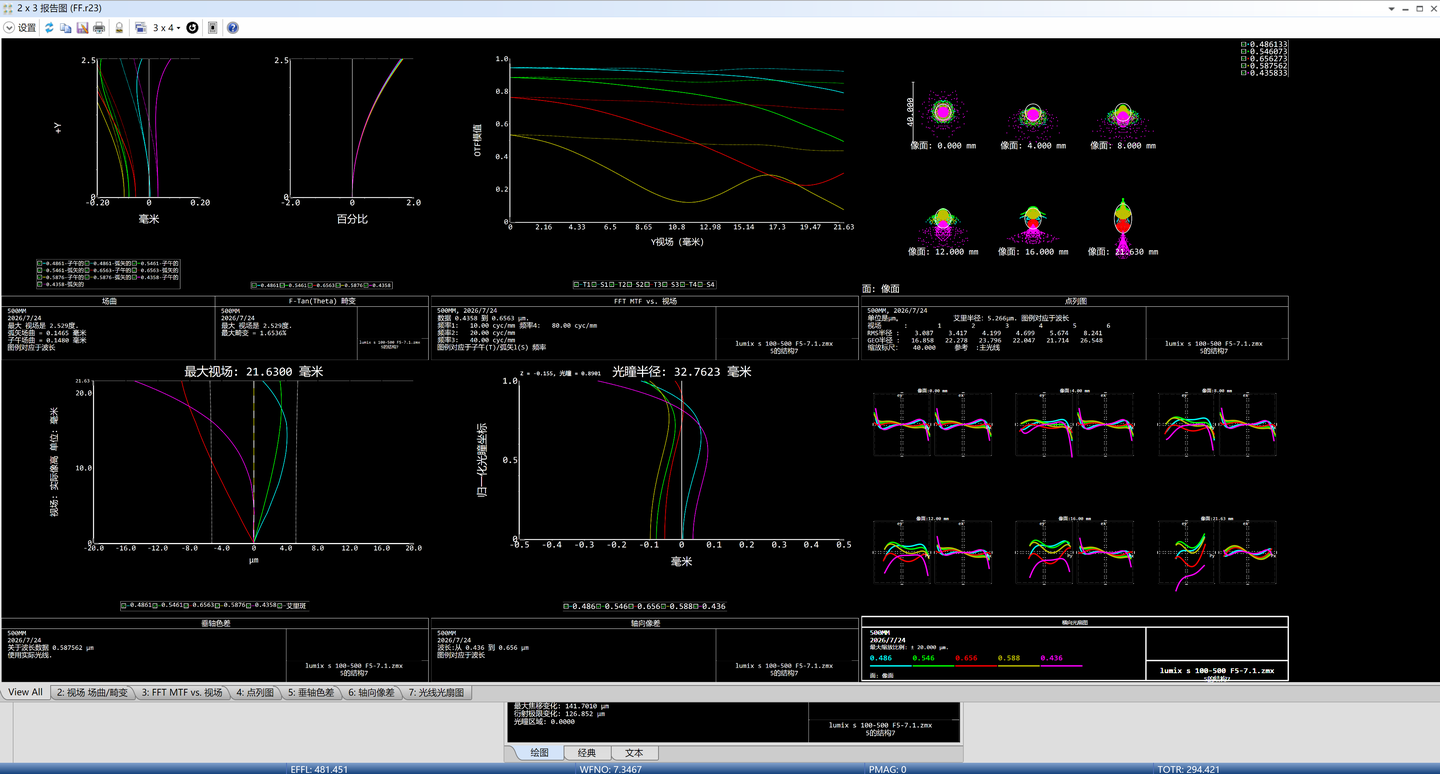Click the 最大视场: 21.6300 毫米 heading
The image size is (1440, 774).
pos(253,371)
